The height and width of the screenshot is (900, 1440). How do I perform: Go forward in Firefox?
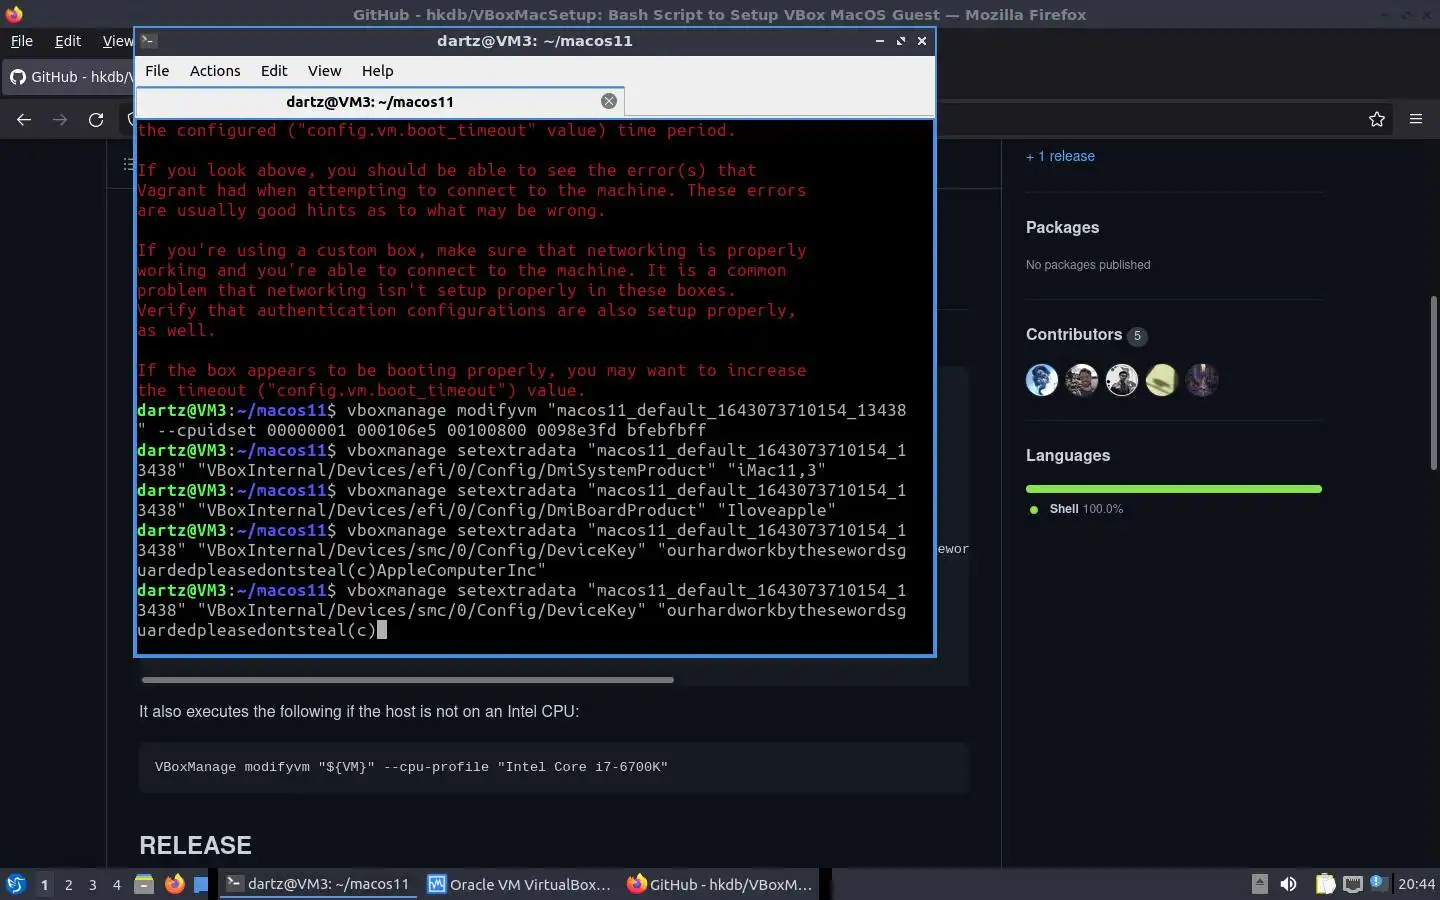pos(60,119)
